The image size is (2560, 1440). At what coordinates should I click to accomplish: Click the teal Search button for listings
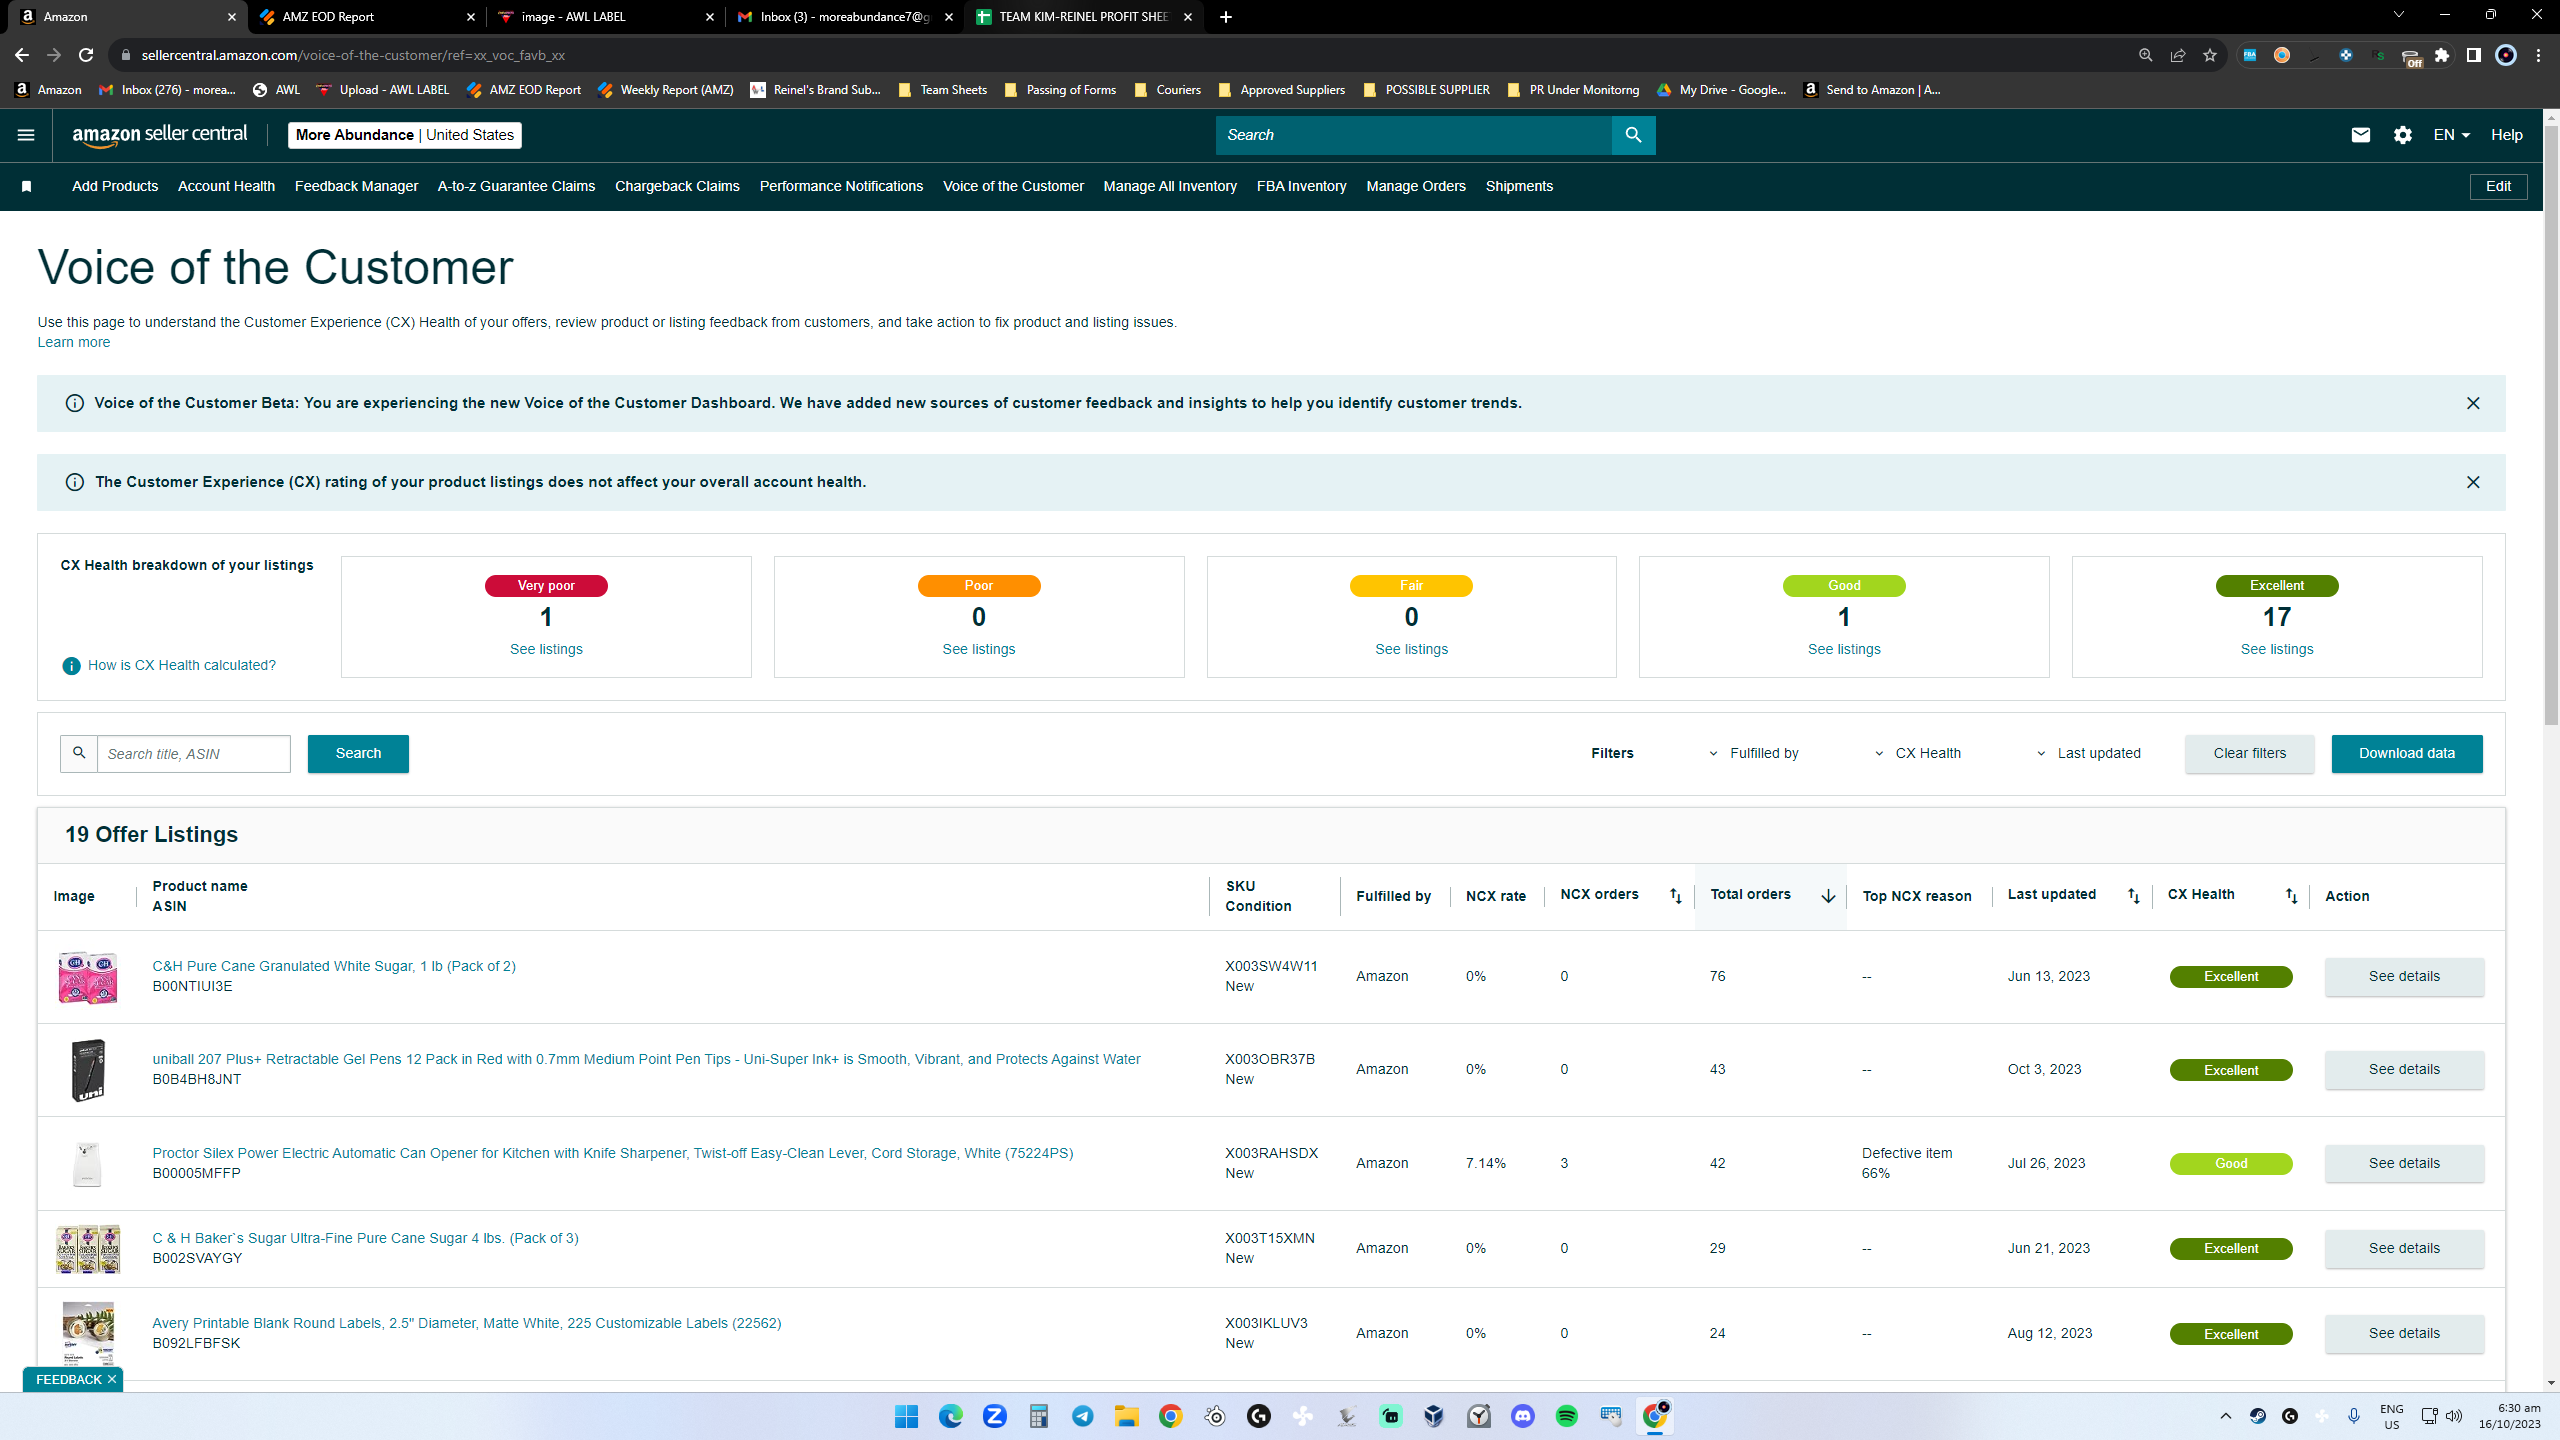coord(358,754)
